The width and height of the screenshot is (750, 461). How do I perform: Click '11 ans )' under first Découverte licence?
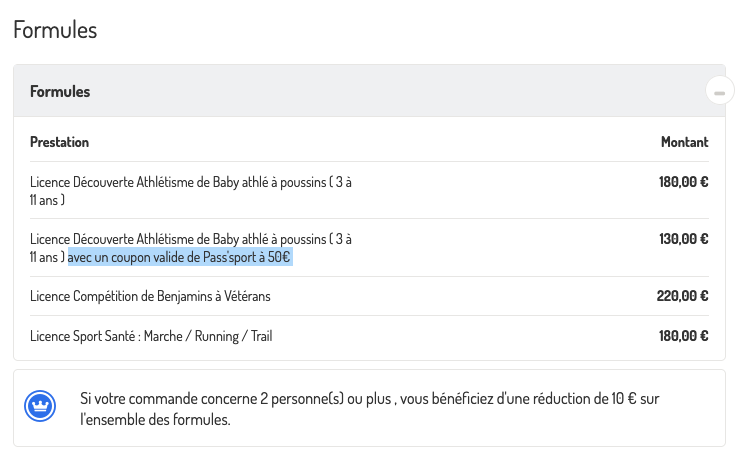(47, 201)
